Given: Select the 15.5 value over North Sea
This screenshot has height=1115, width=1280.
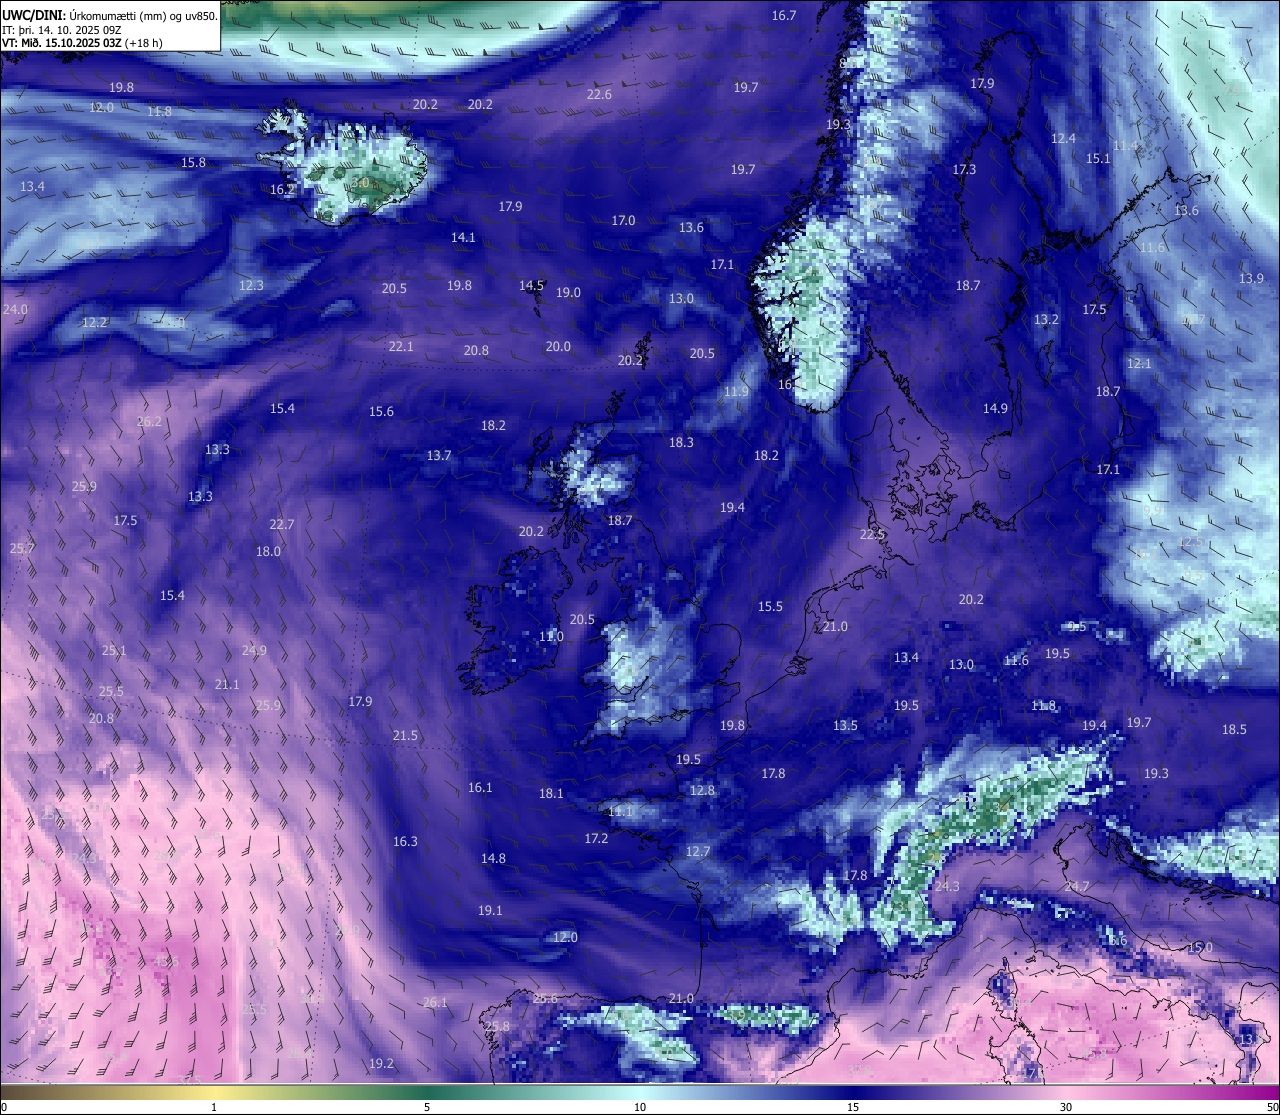Looking at the screenshot, I should 770,607.
